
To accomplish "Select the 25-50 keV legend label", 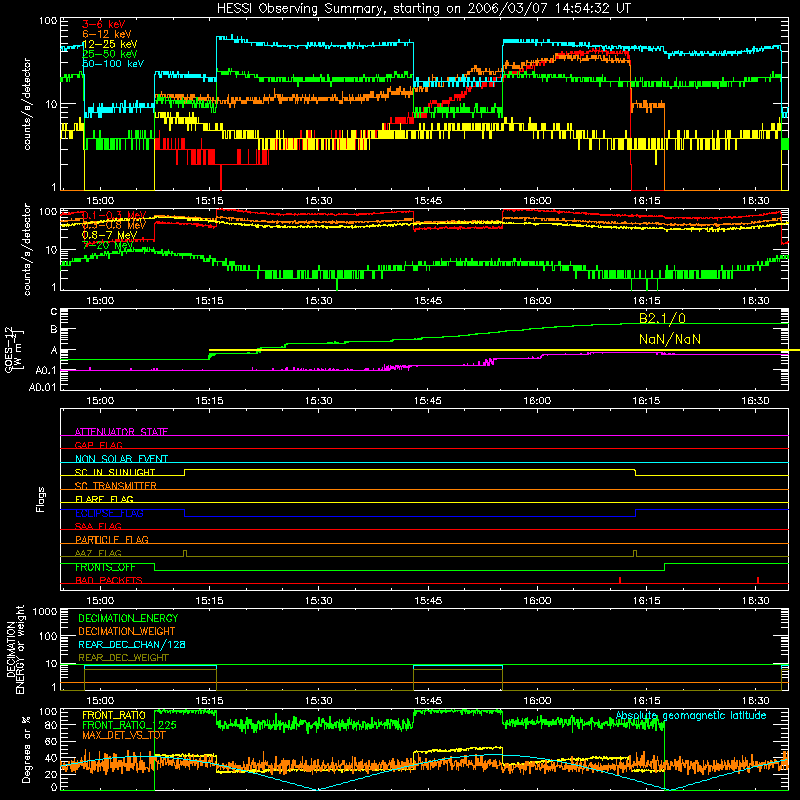I will (109, 54).
